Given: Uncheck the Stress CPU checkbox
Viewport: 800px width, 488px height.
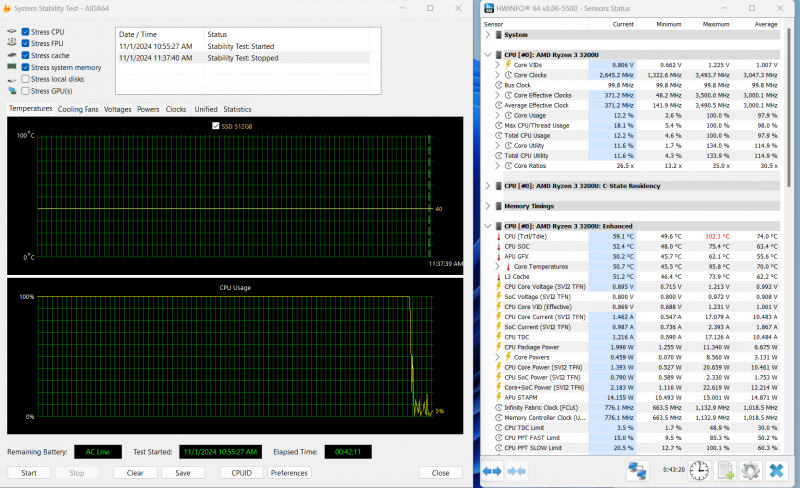Looking at the screenshot, I should 25,32.
